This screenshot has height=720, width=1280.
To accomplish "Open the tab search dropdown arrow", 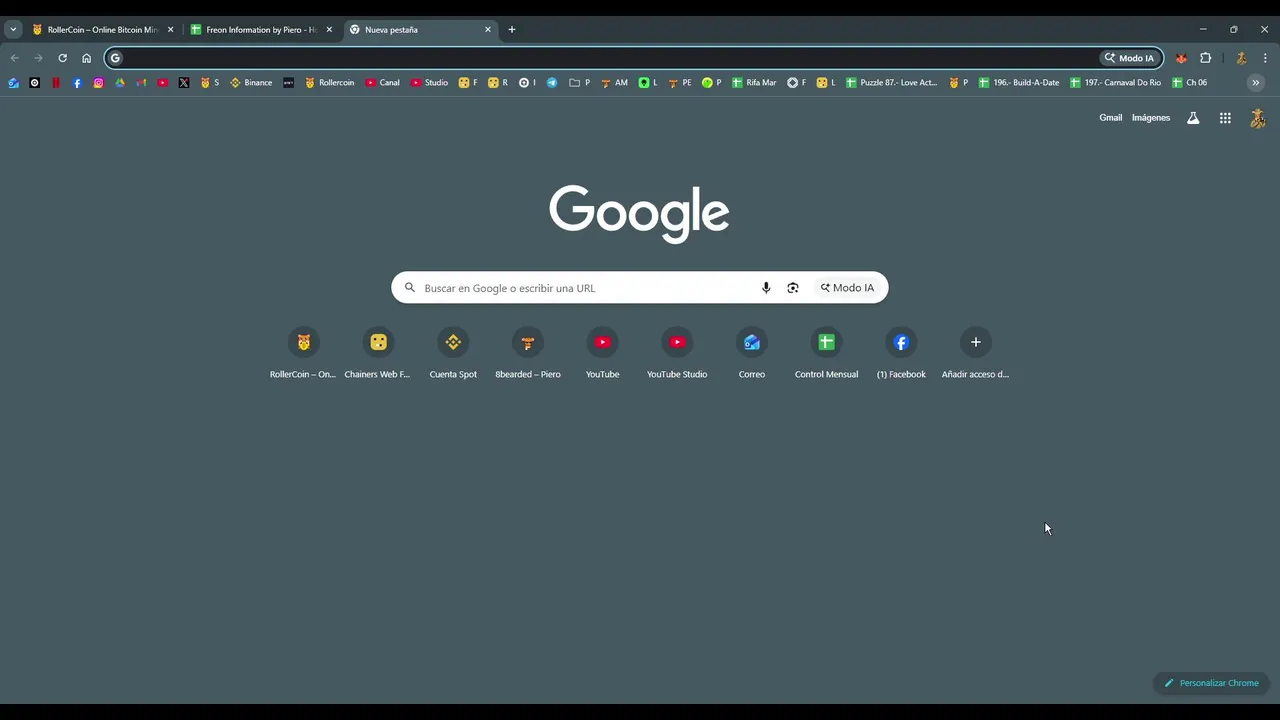I will pyautogui.click(x=13, y=30).
